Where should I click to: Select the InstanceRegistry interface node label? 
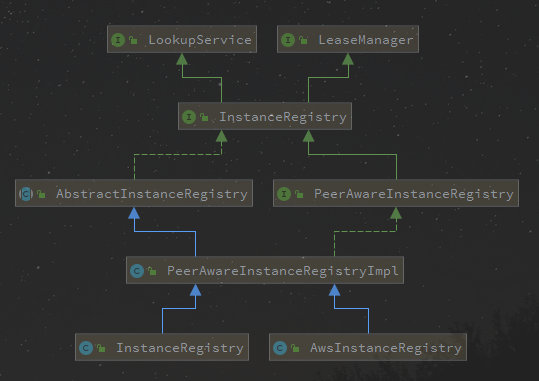(283, 117)
